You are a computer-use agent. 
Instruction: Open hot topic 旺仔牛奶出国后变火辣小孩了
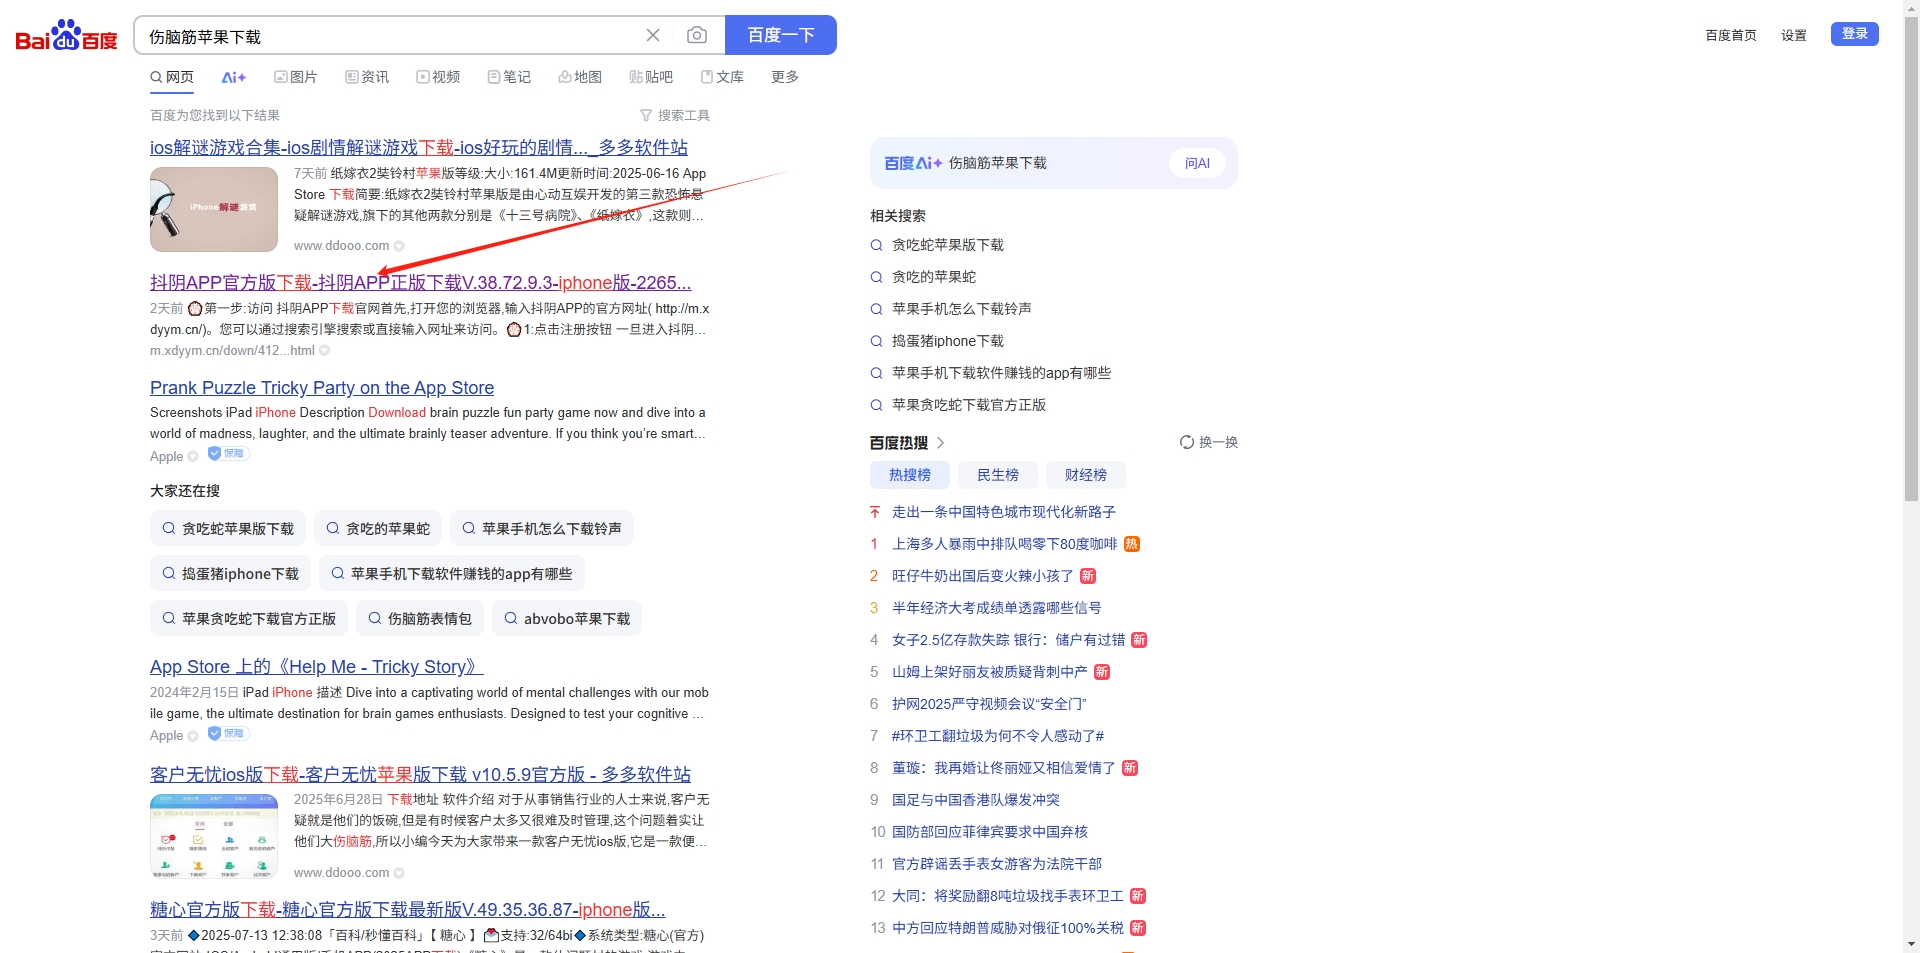pos(983,576)
